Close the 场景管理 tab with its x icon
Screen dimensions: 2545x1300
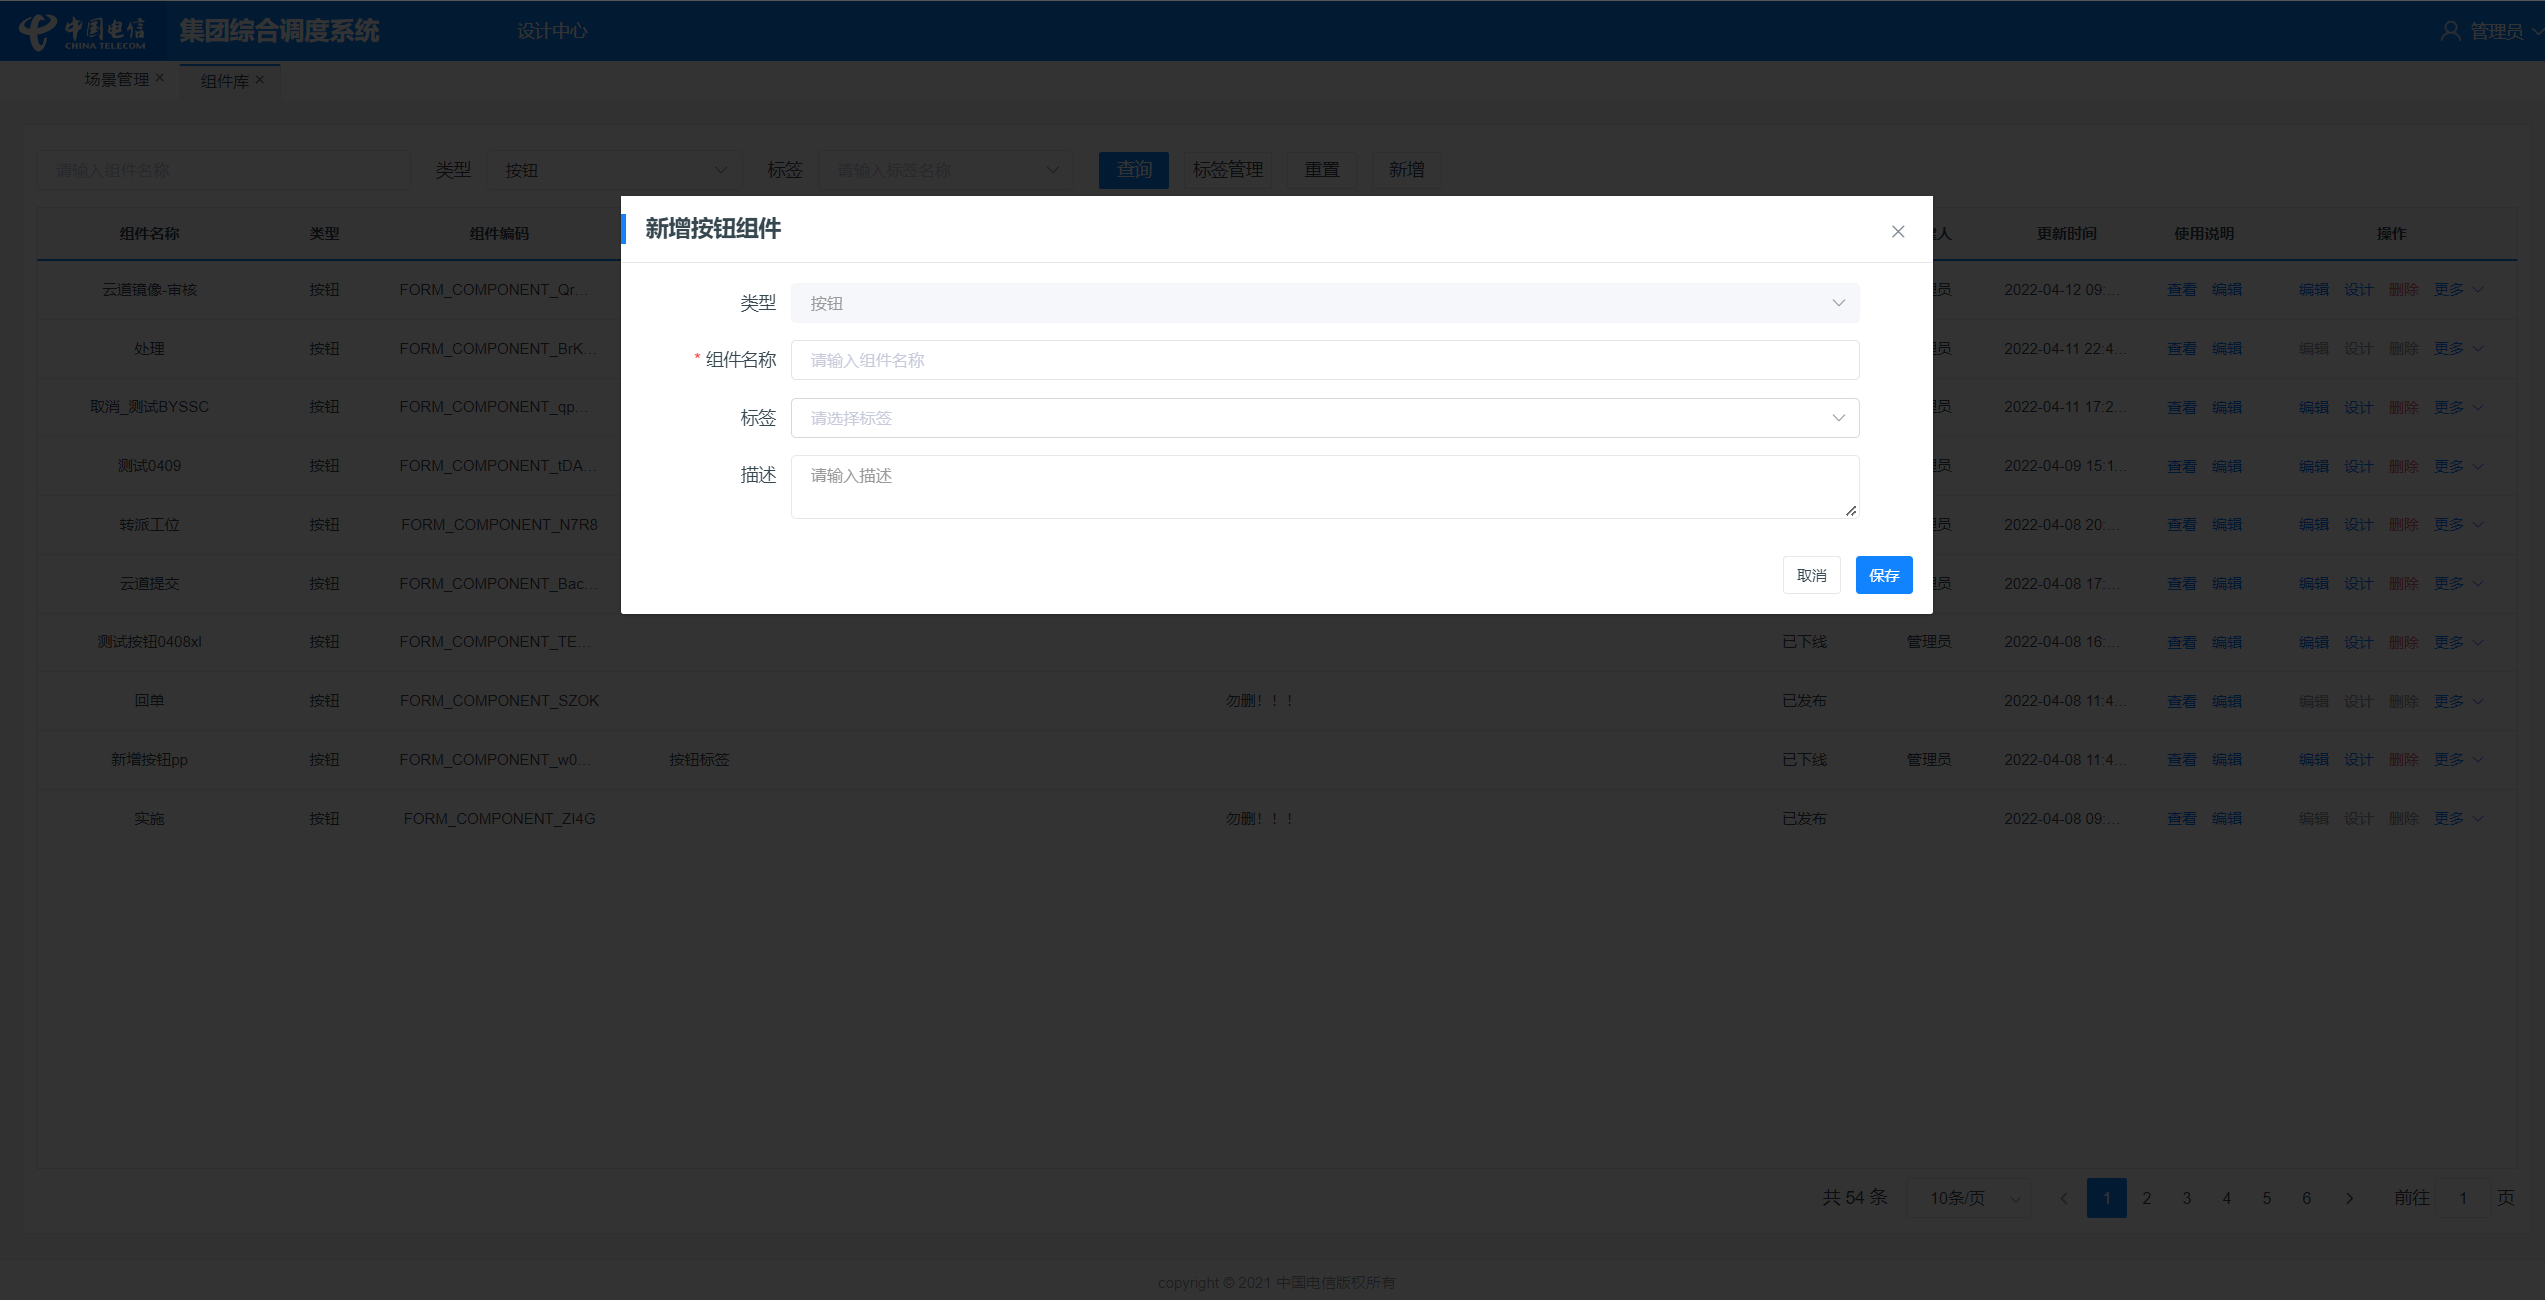(x=160, y=78)
